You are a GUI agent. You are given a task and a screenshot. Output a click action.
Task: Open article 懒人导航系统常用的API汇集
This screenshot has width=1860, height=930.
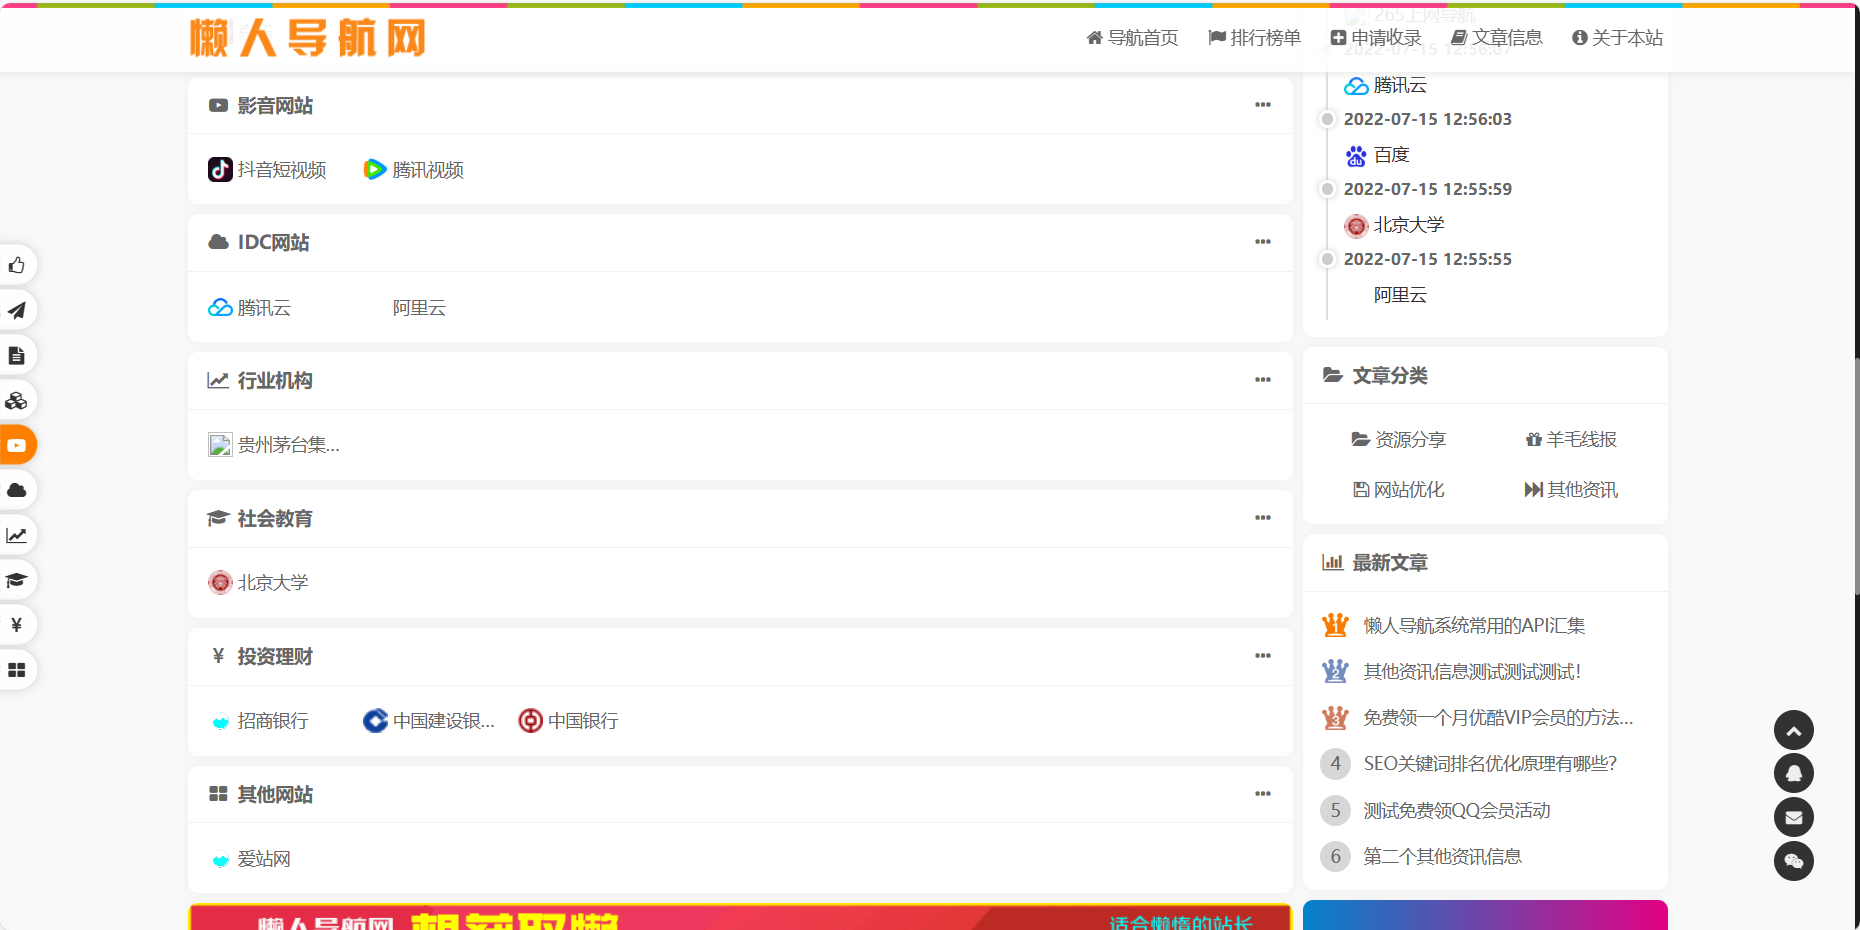1474,626
